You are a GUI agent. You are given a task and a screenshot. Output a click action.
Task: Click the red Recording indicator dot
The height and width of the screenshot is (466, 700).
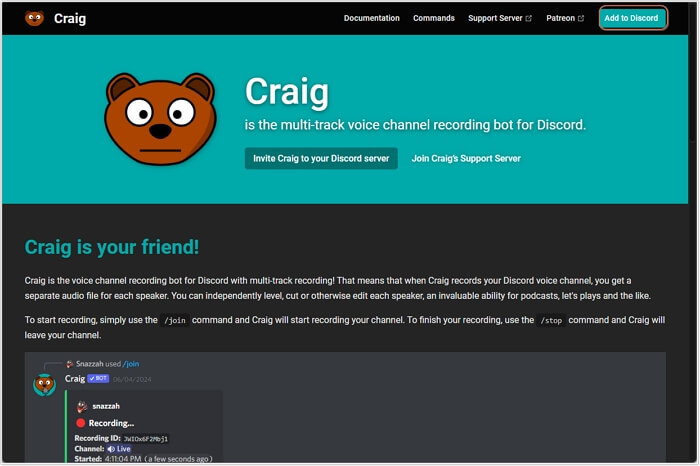[81, 423]
